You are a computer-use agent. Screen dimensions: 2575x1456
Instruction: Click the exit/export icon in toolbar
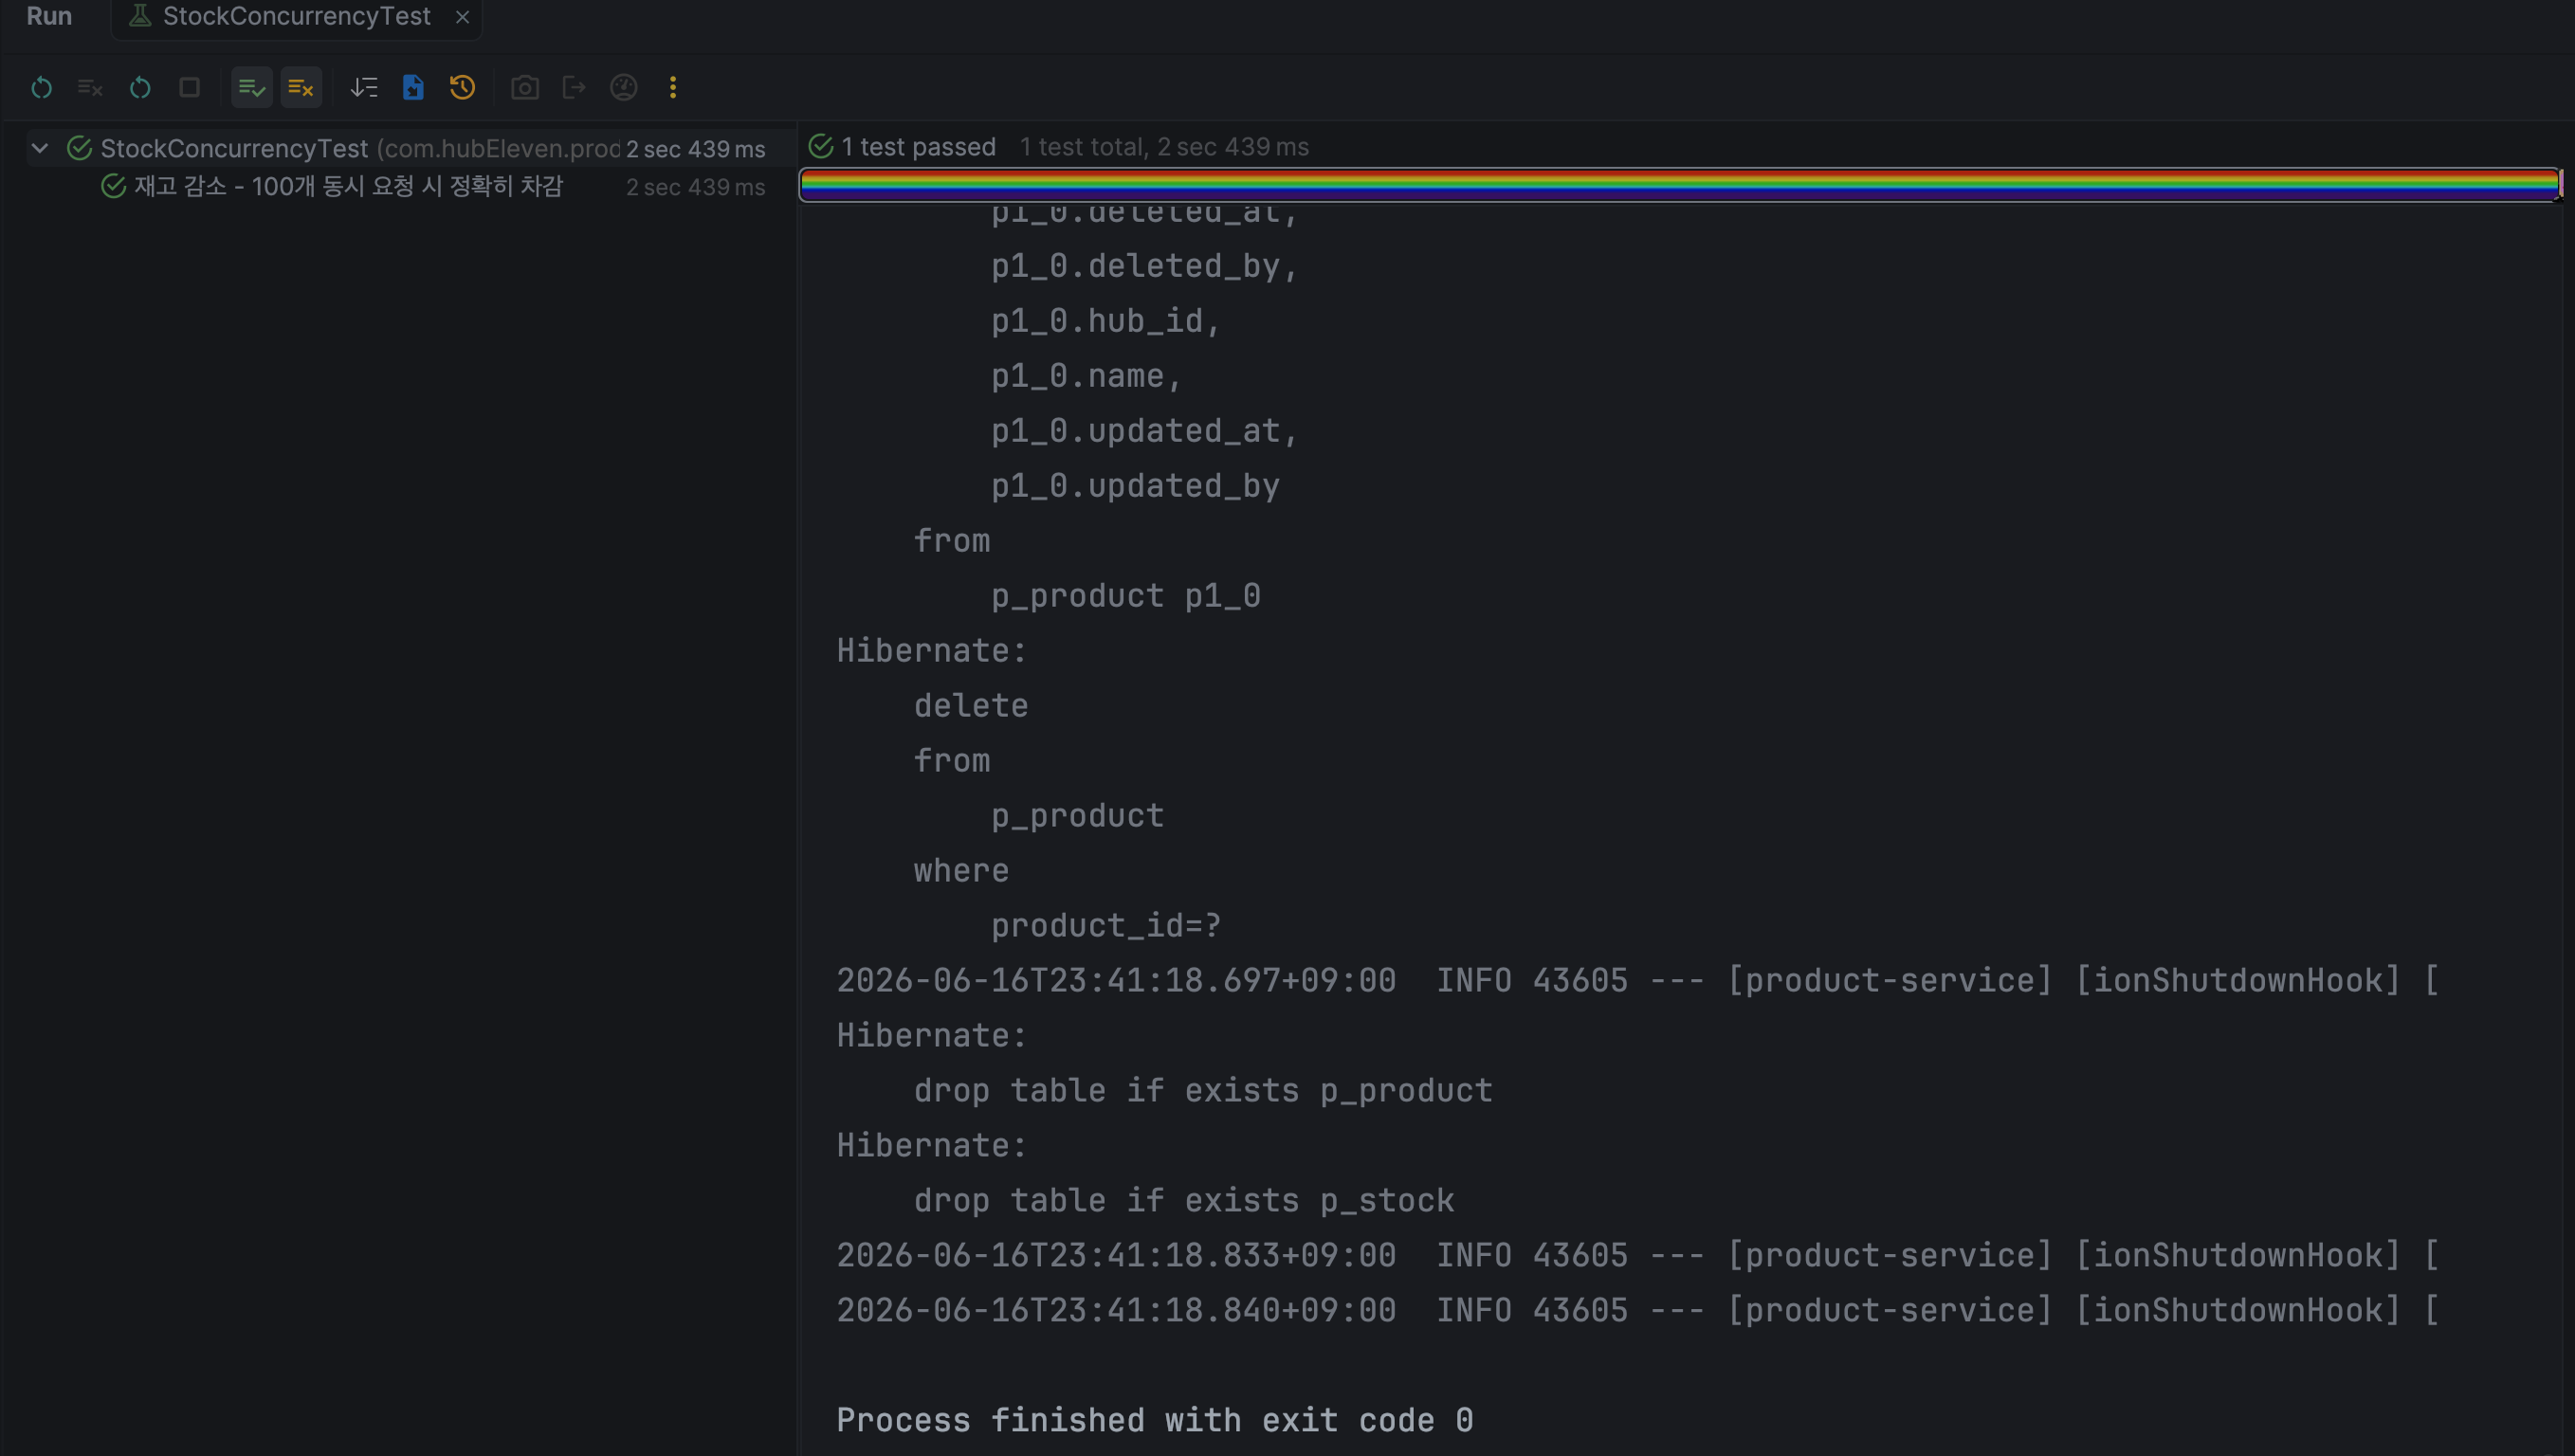pyautogui.click(x=574, y=88)
